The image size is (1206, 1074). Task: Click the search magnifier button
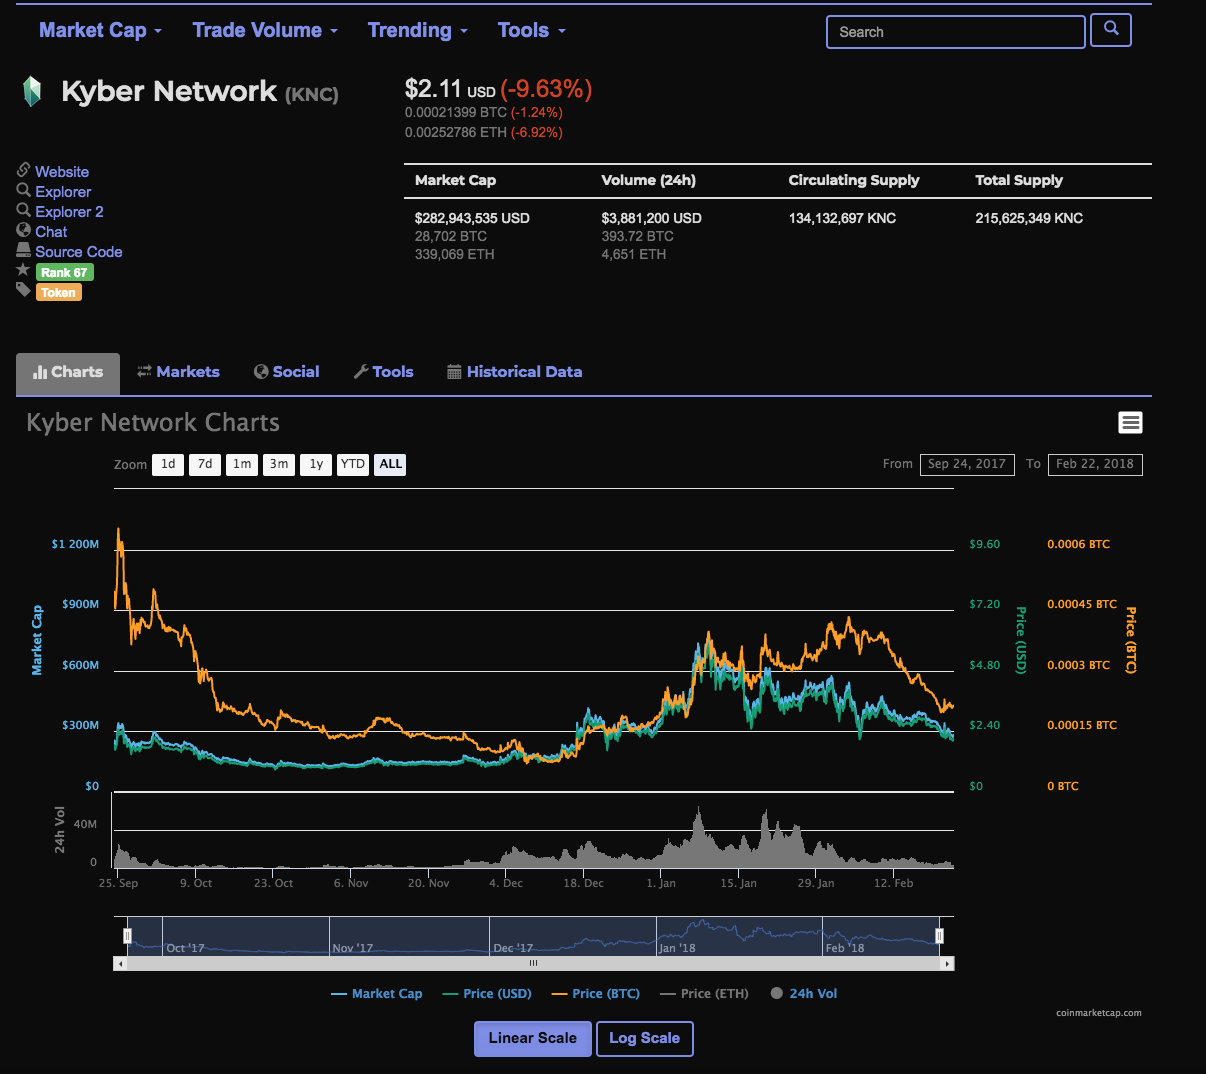(1111, 30)
